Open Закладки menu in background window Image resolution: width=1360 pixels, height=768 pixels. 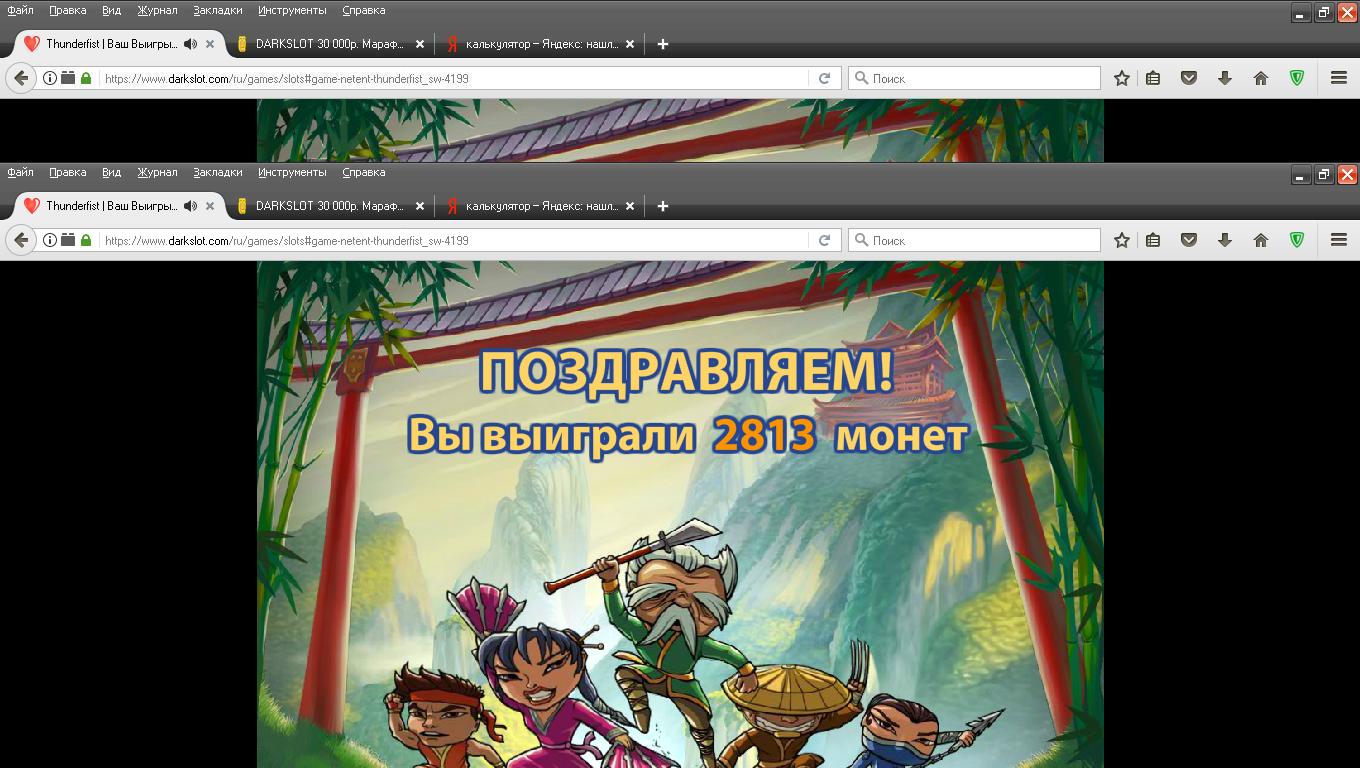pos(217,10)
